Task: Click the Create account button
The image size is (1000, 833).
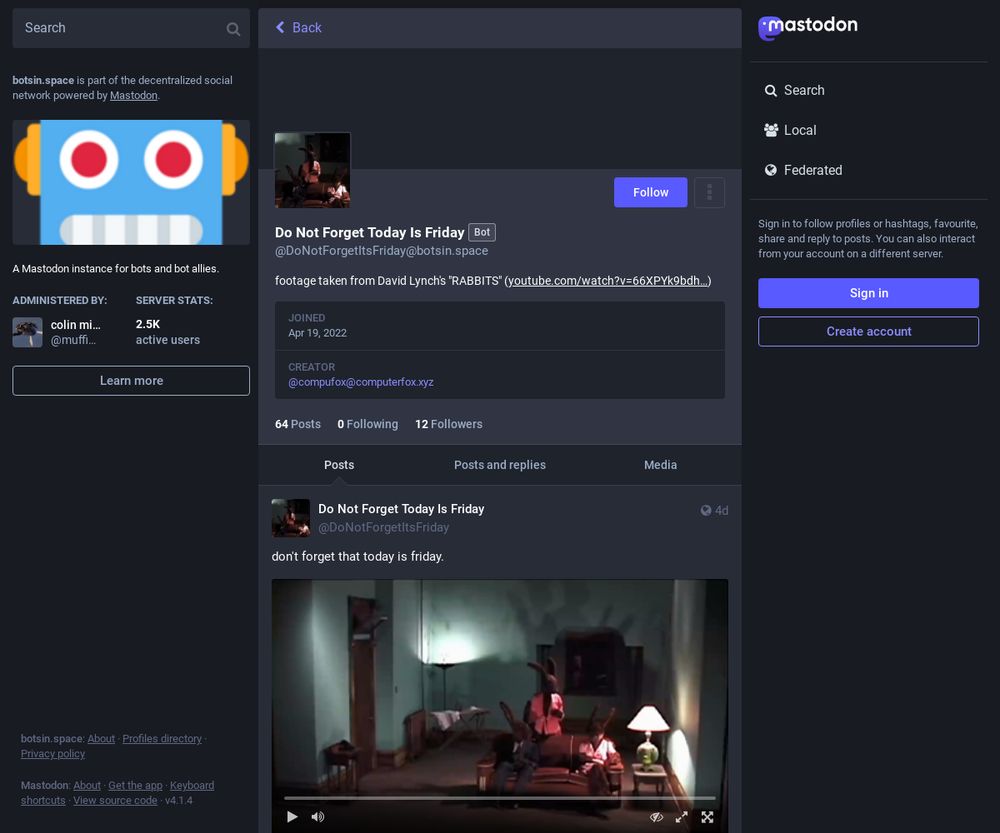Action: (x=868, y=331)
